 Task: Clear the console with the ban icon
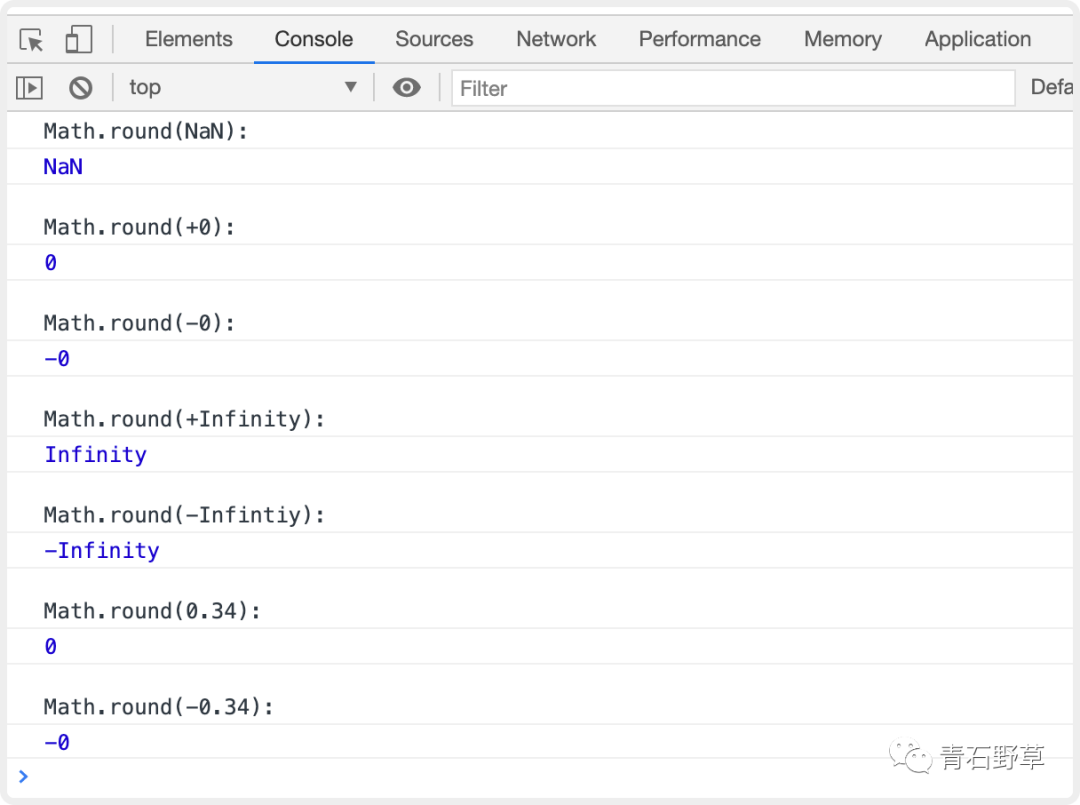[81, 87]
